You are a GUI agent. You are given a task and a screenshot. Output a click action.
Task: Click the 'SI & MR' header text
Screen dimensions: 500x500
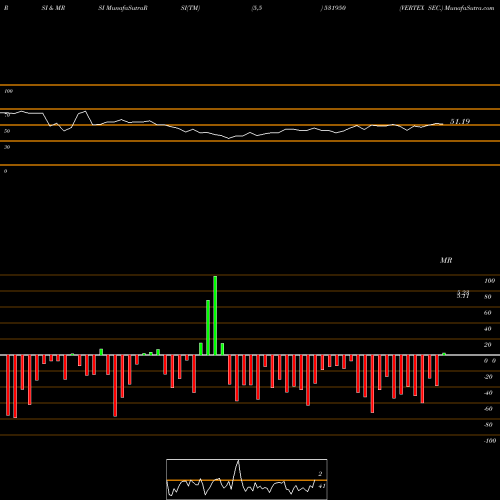coord(53,8)
